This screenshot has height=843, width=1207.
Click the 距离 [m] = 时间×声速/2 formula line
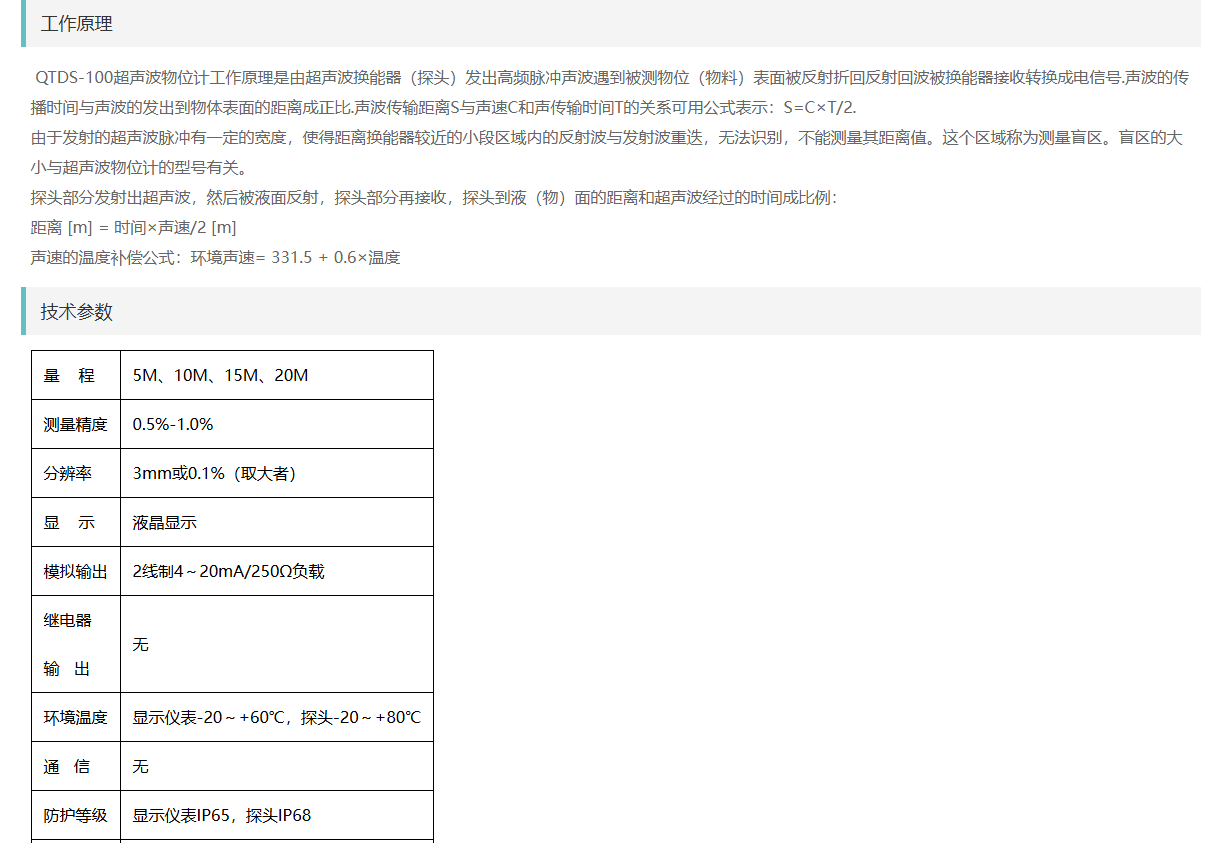pos(133,228)
